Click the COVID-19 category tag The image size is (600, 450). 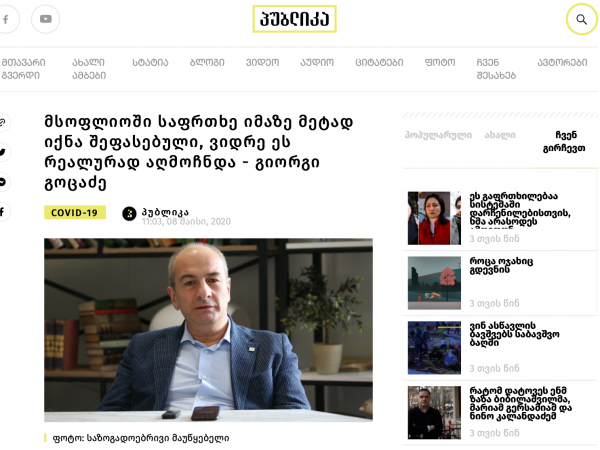point(75,212)
